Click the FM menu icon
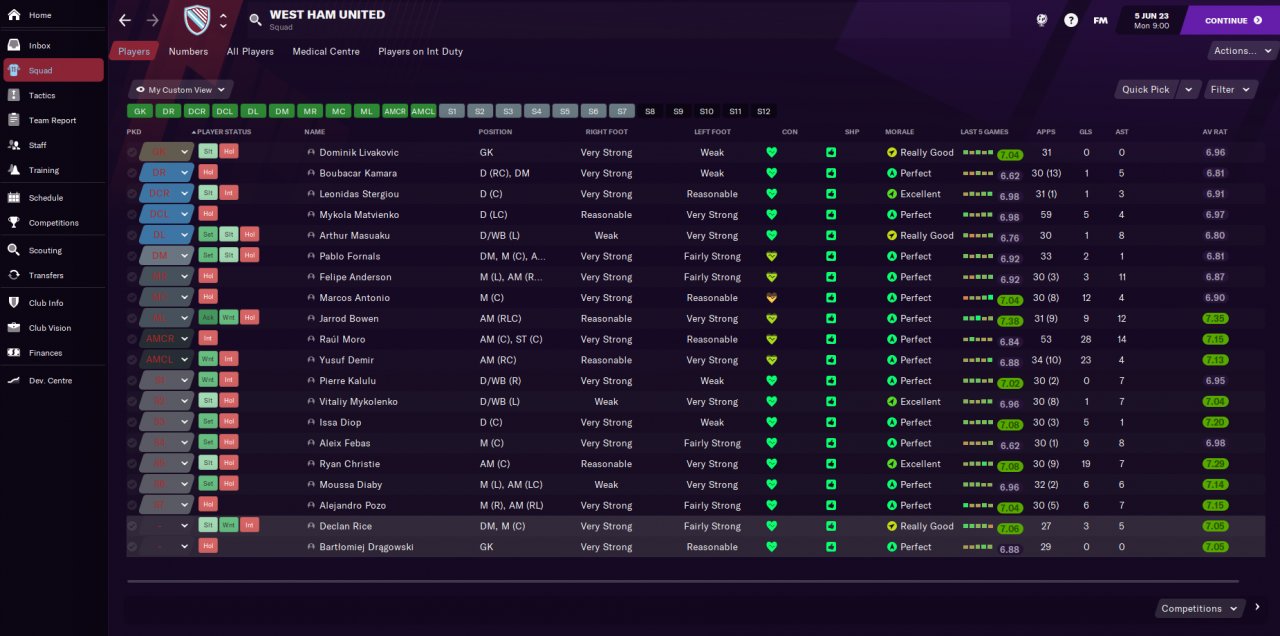The width and height of the screenshot is (1280, 636). (x=1100, y=20)
